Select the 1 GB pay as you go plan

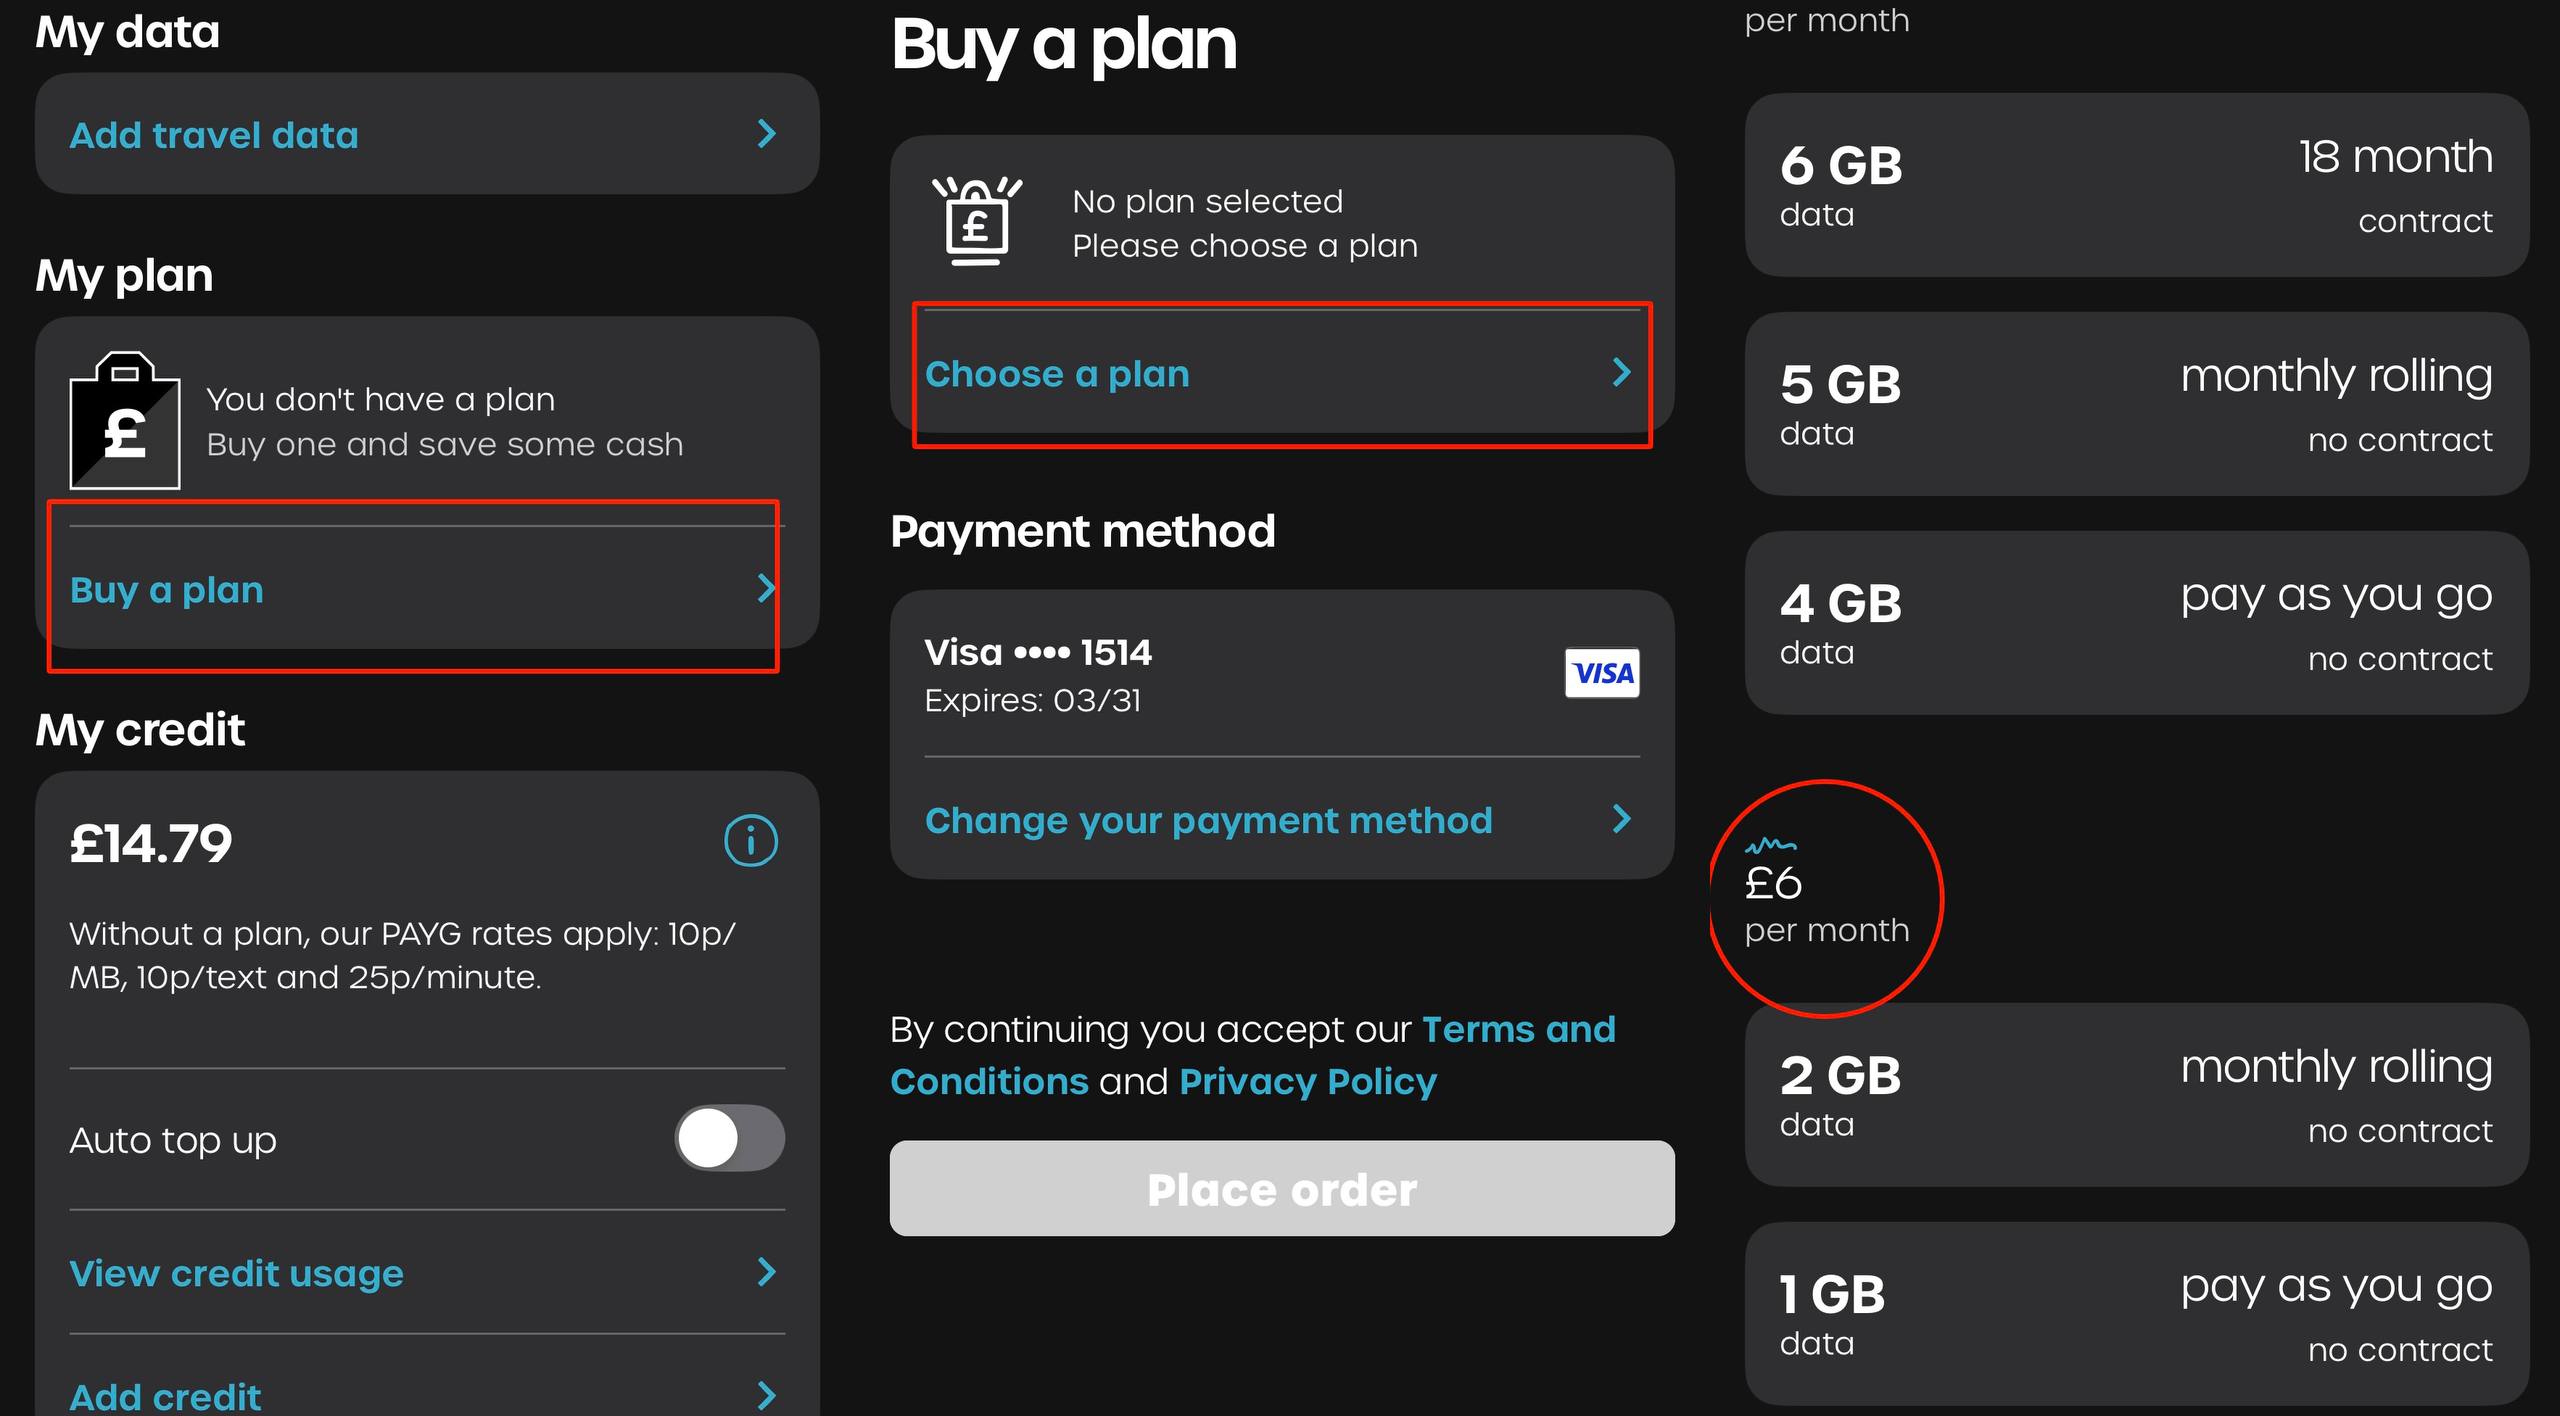2136,1314
